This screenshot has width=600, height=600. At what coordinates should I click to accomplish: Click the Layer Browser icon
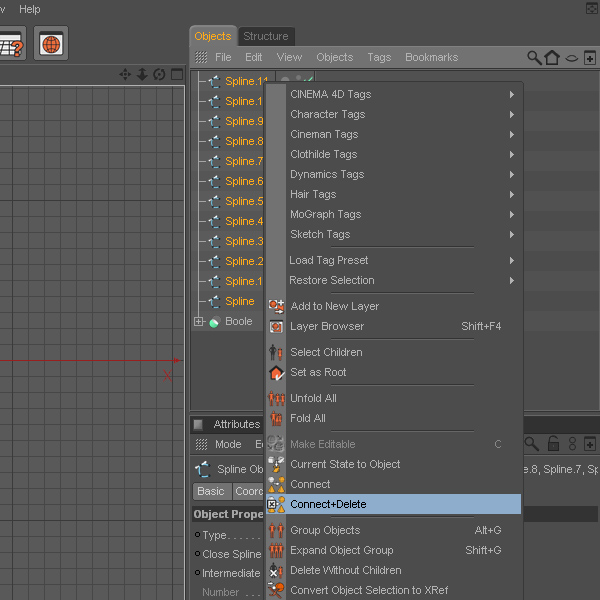(x=276, y=326)
